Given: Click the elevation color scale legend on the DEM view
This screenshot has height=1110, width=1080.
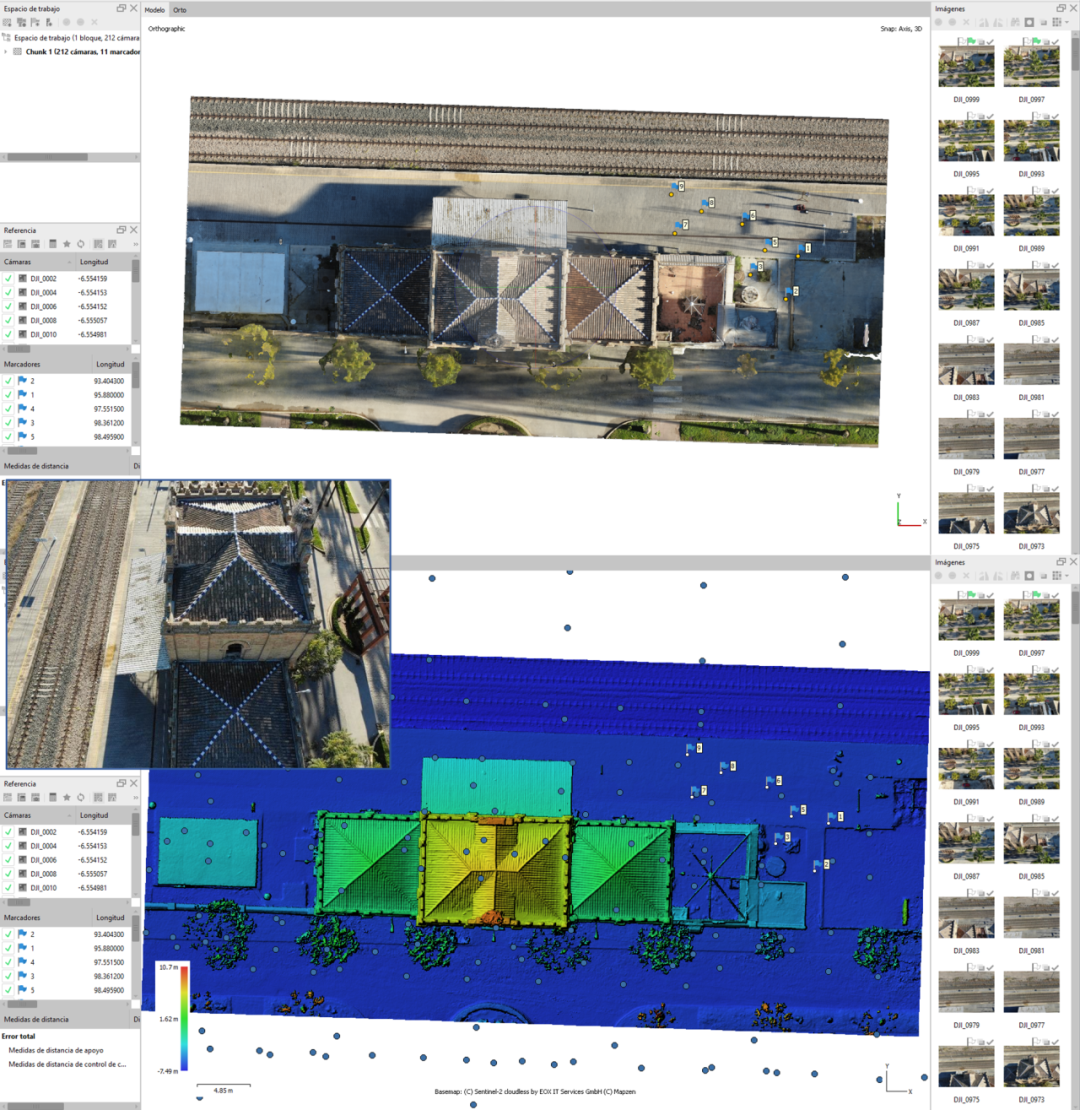Looking at the screenshot, I should coord(173,1018).
